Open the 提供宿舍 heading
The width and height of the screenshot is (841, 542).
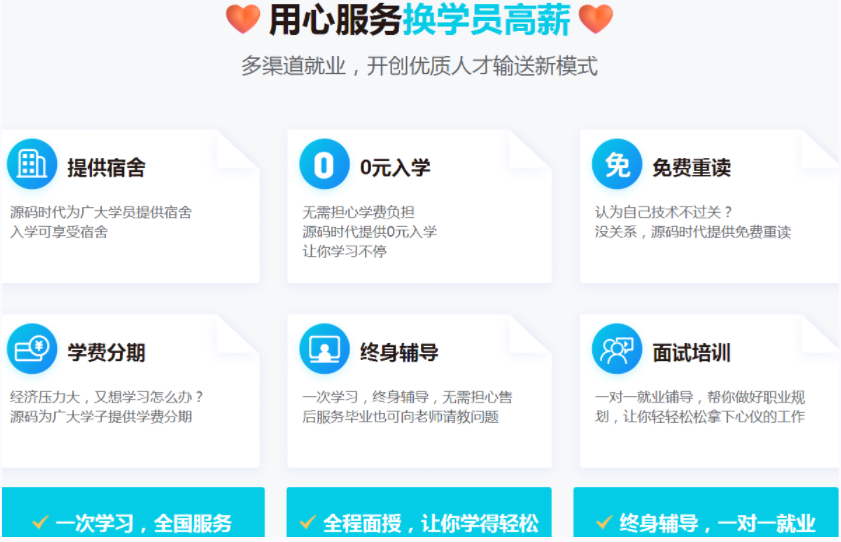click(106, 168)
